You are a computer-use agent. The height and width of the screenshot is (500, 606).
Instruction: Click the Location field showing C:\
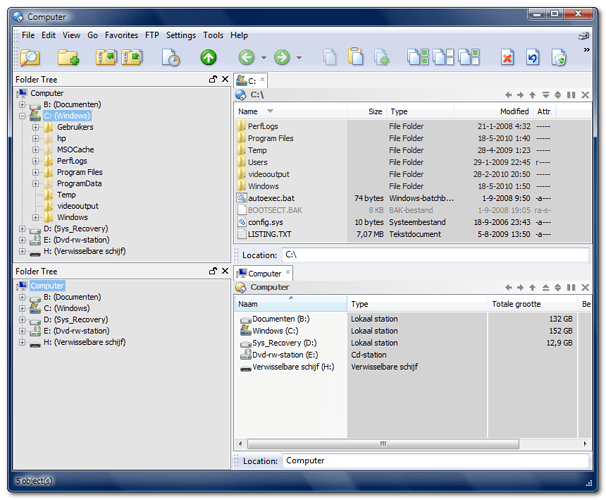[x=430, y=255]
